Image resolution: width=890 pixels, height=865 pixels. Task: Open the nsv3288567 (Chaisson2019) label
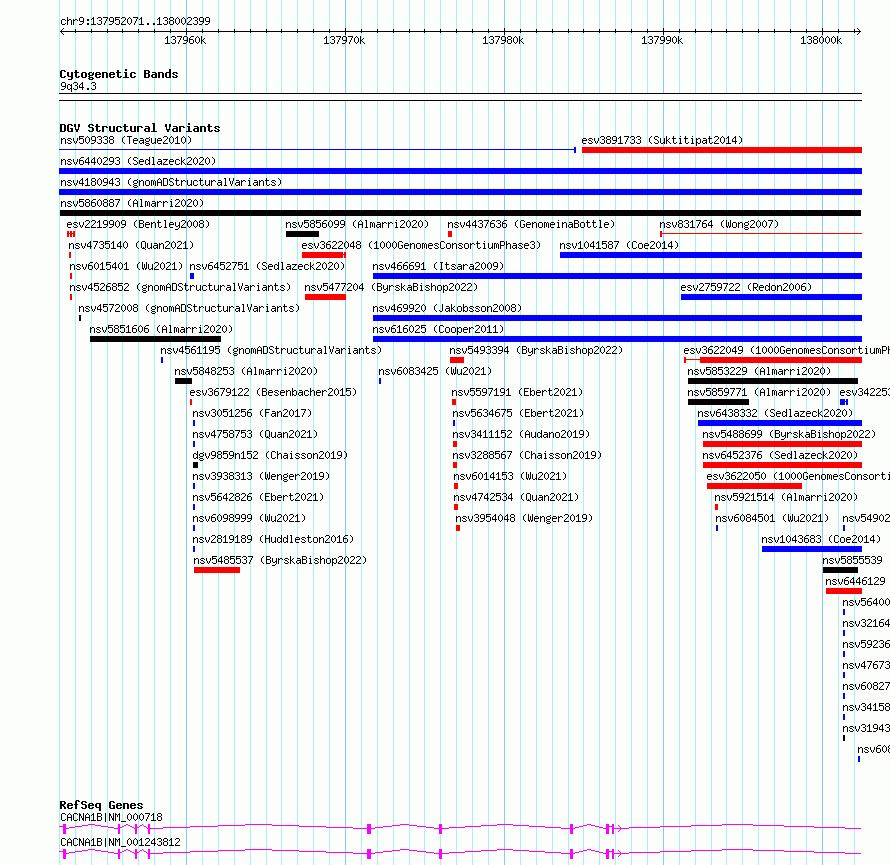click(x=527, y=455)
